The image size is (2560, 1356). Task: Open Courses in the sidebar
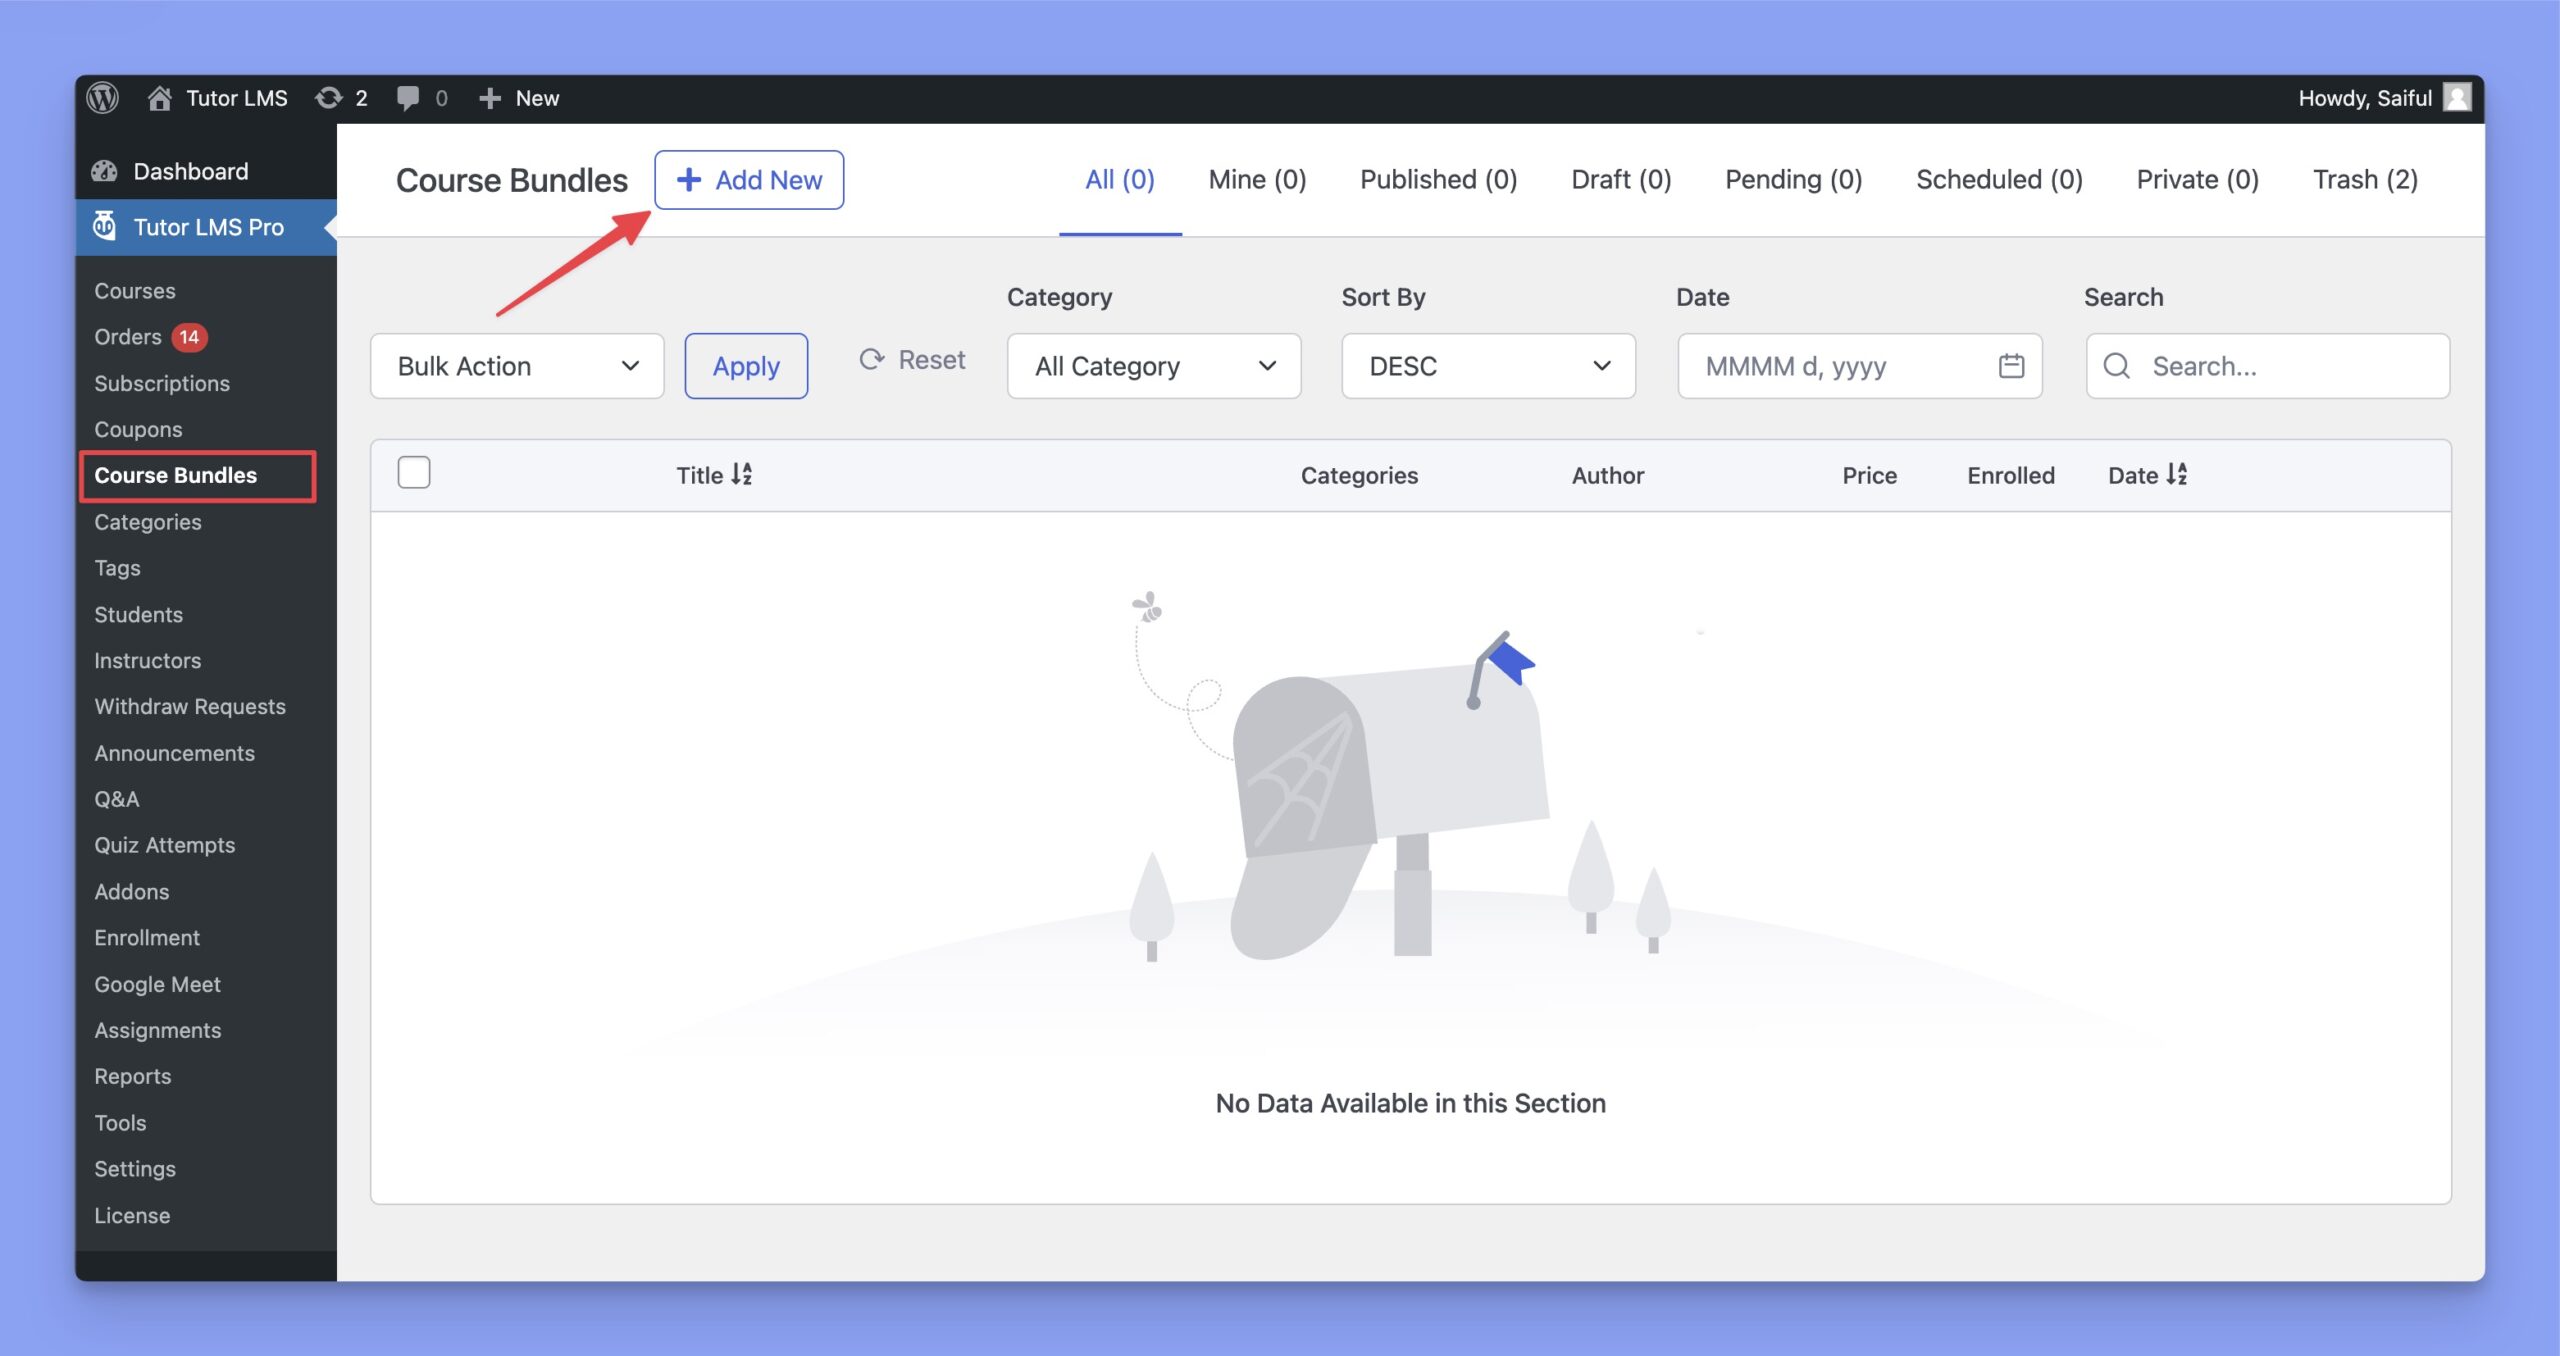(x=135, y=291)
